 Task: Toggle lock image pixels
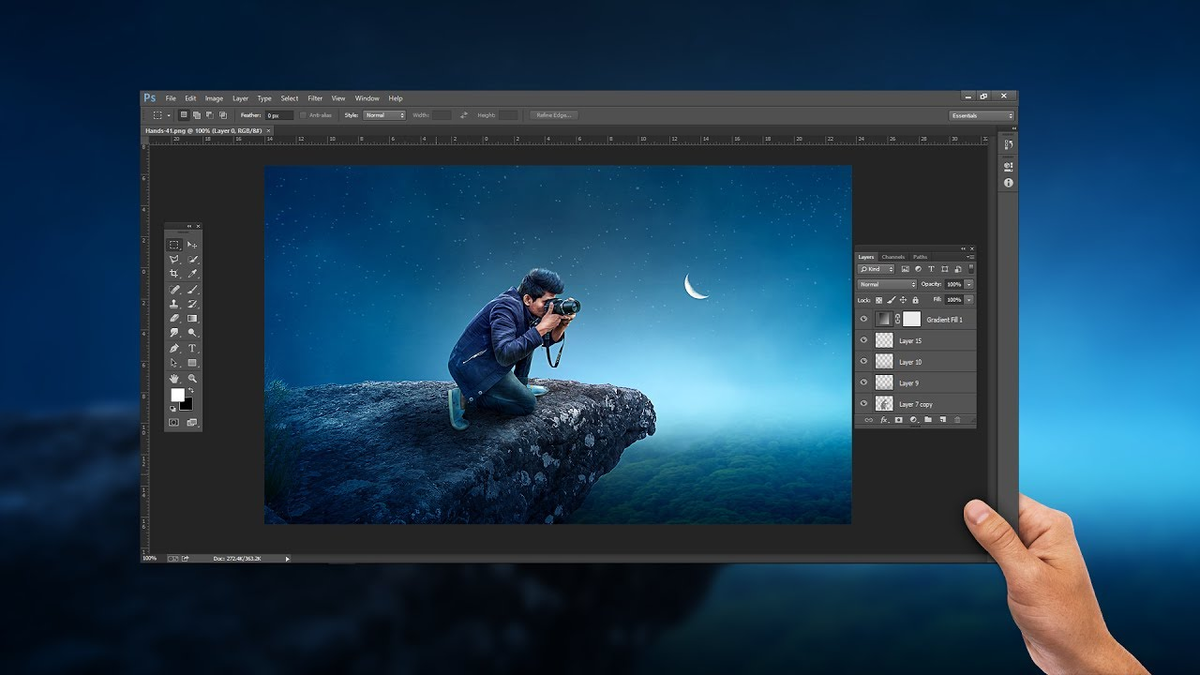click(890, 300)
